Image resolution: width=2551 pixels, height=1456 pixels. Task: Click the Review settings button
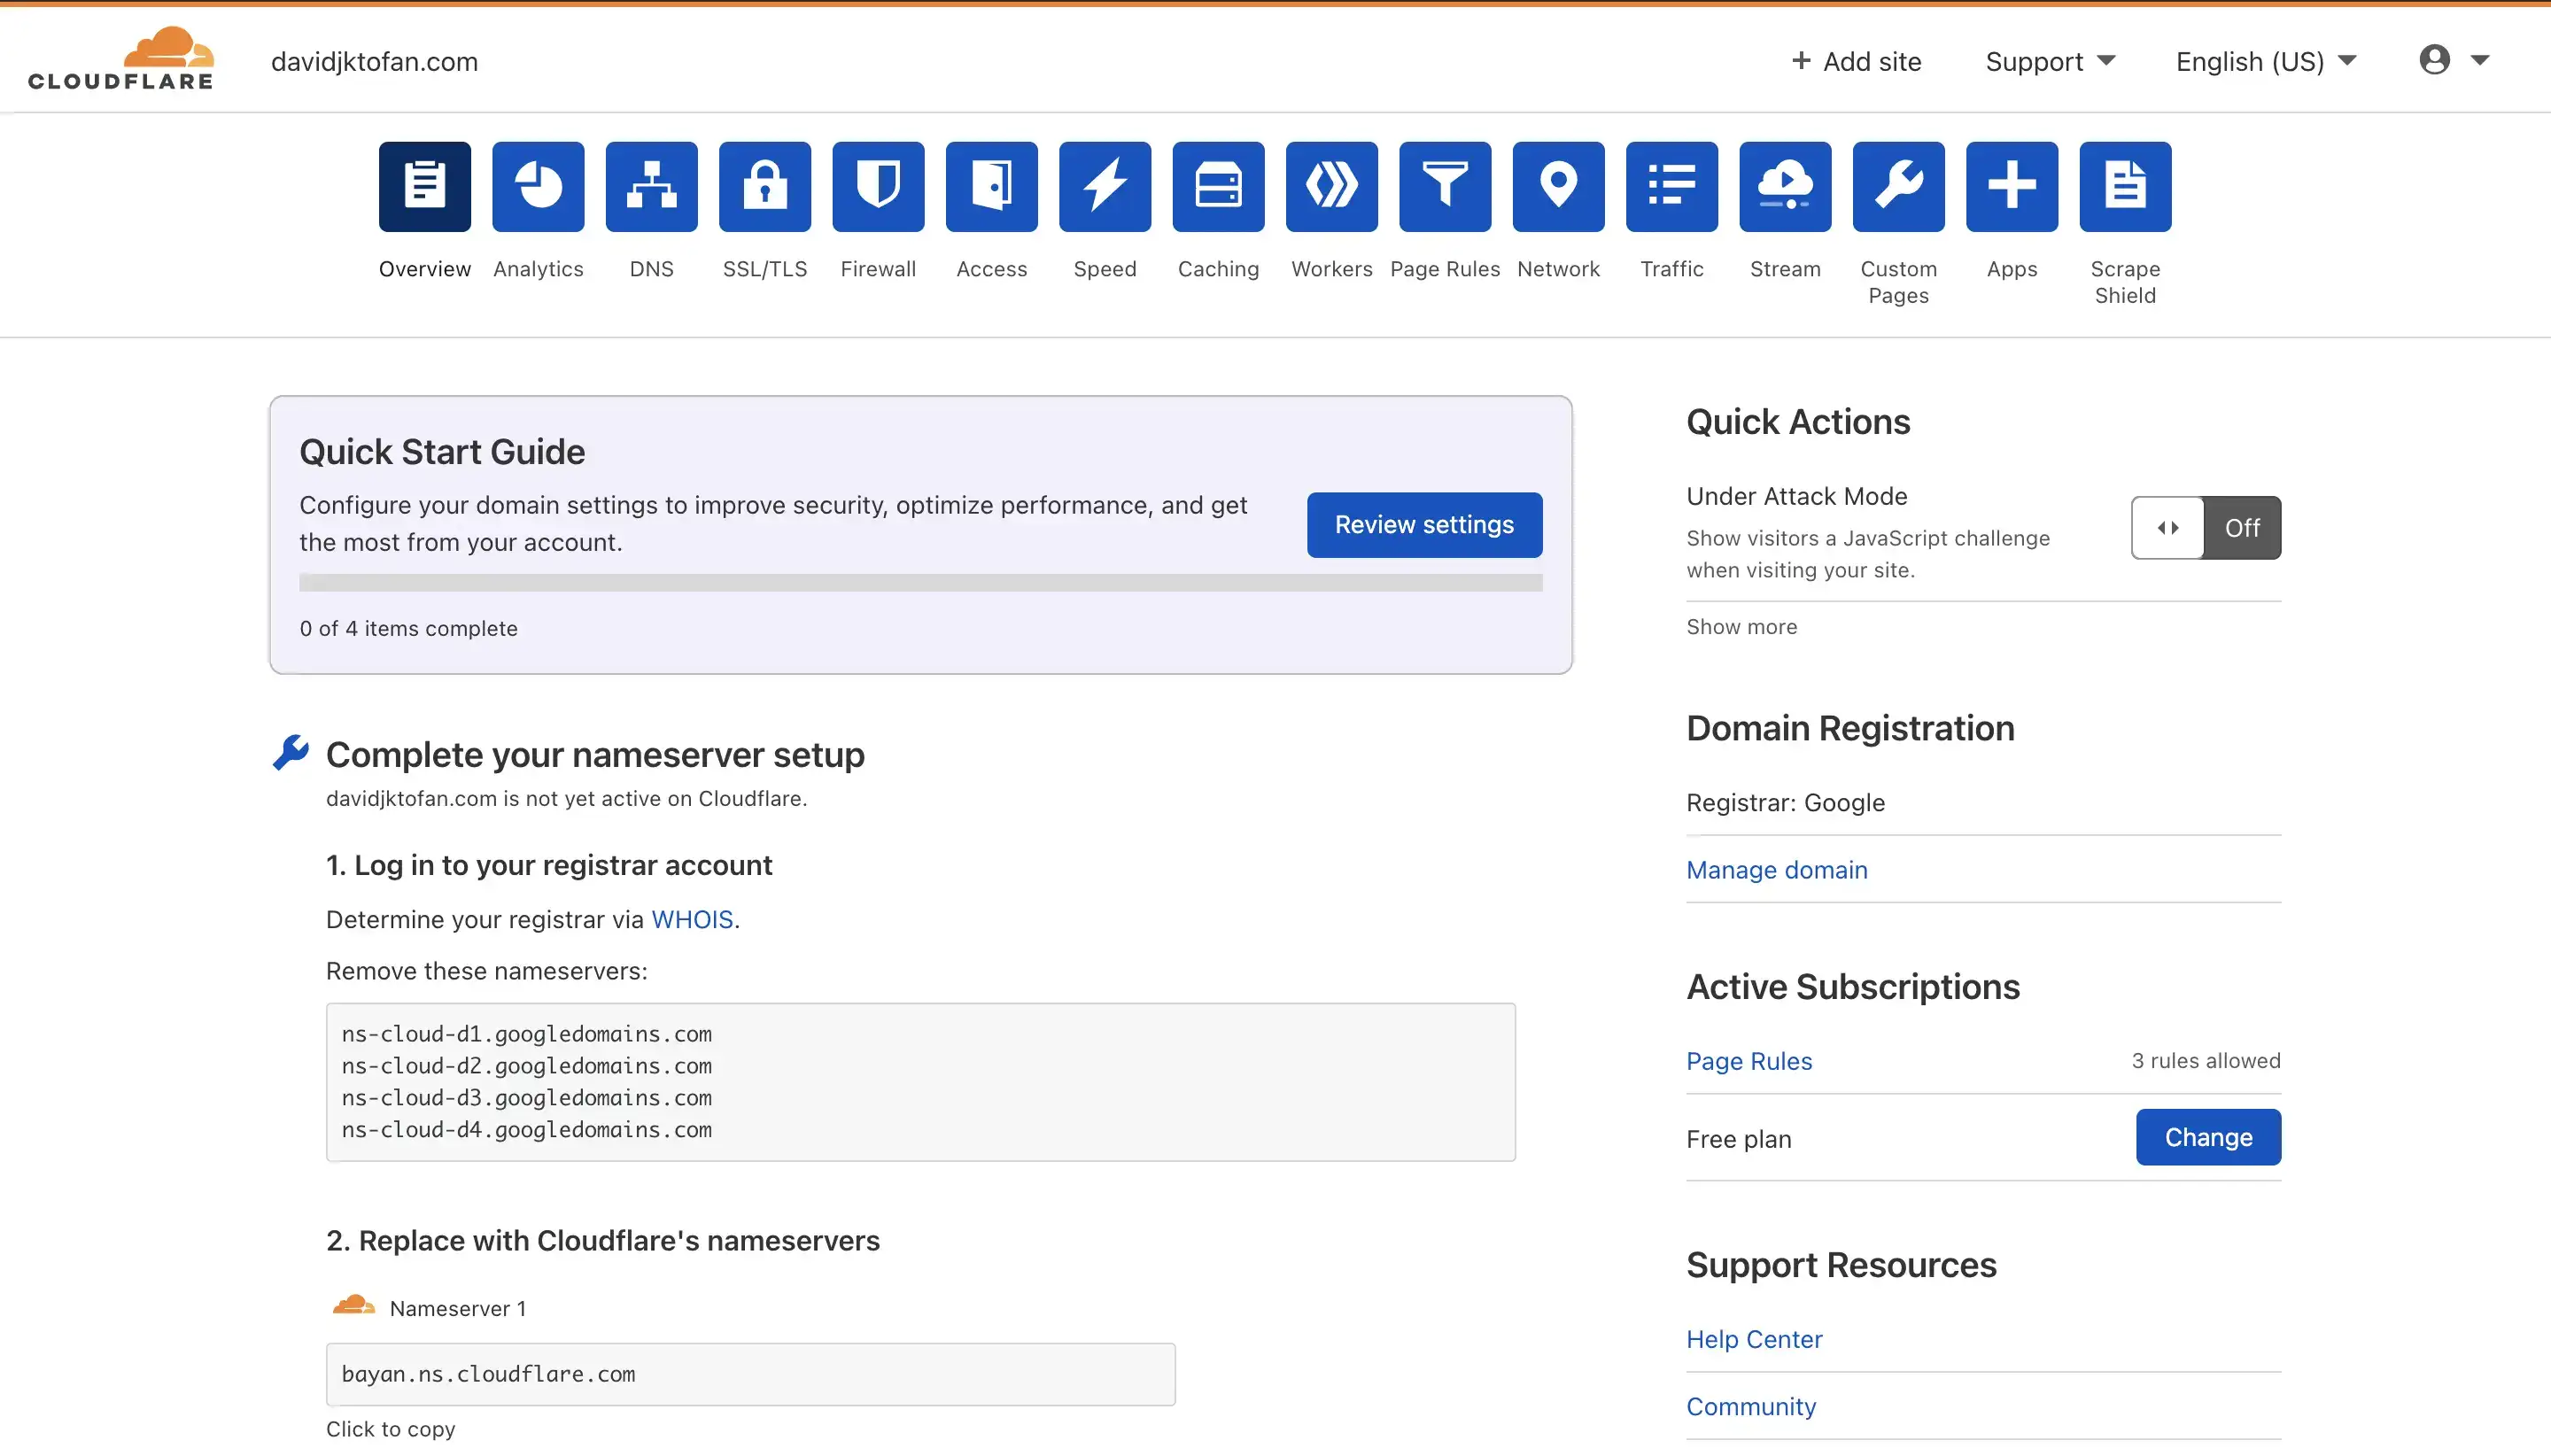pyautogui.click(x=1424, y=525)
